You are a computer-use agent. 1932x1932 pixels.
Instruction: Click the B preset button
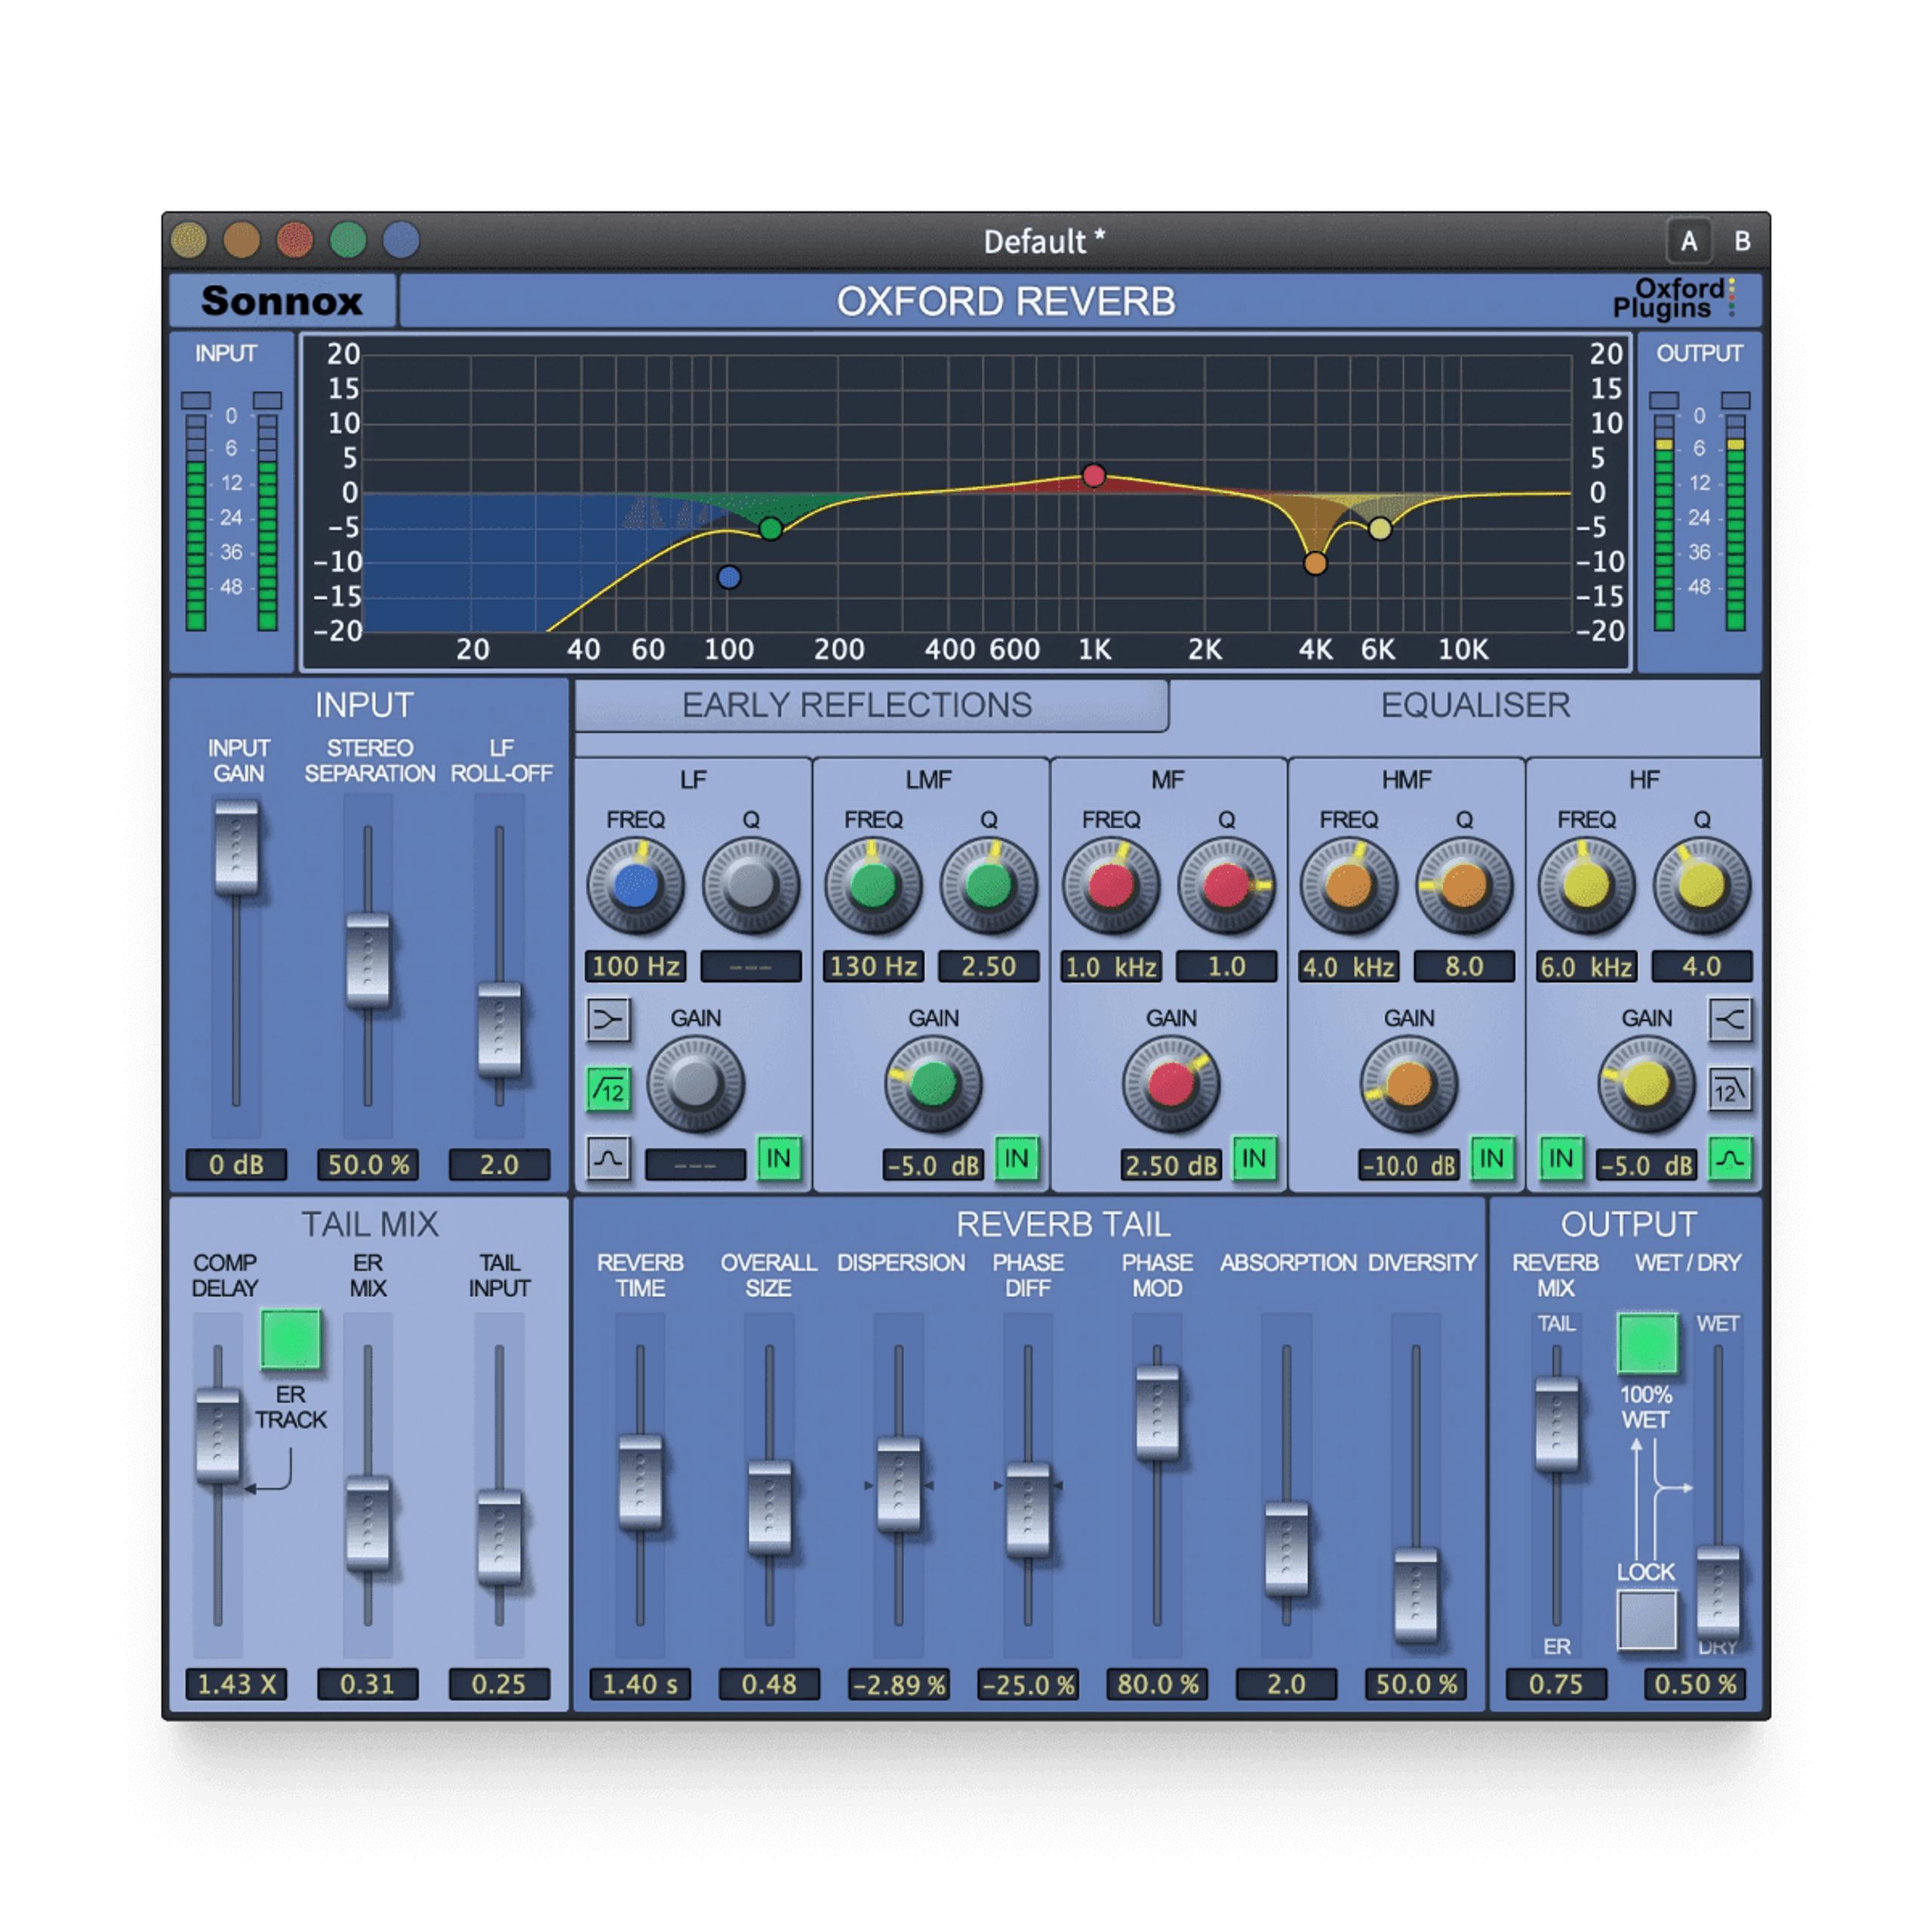click(1744, 240)
